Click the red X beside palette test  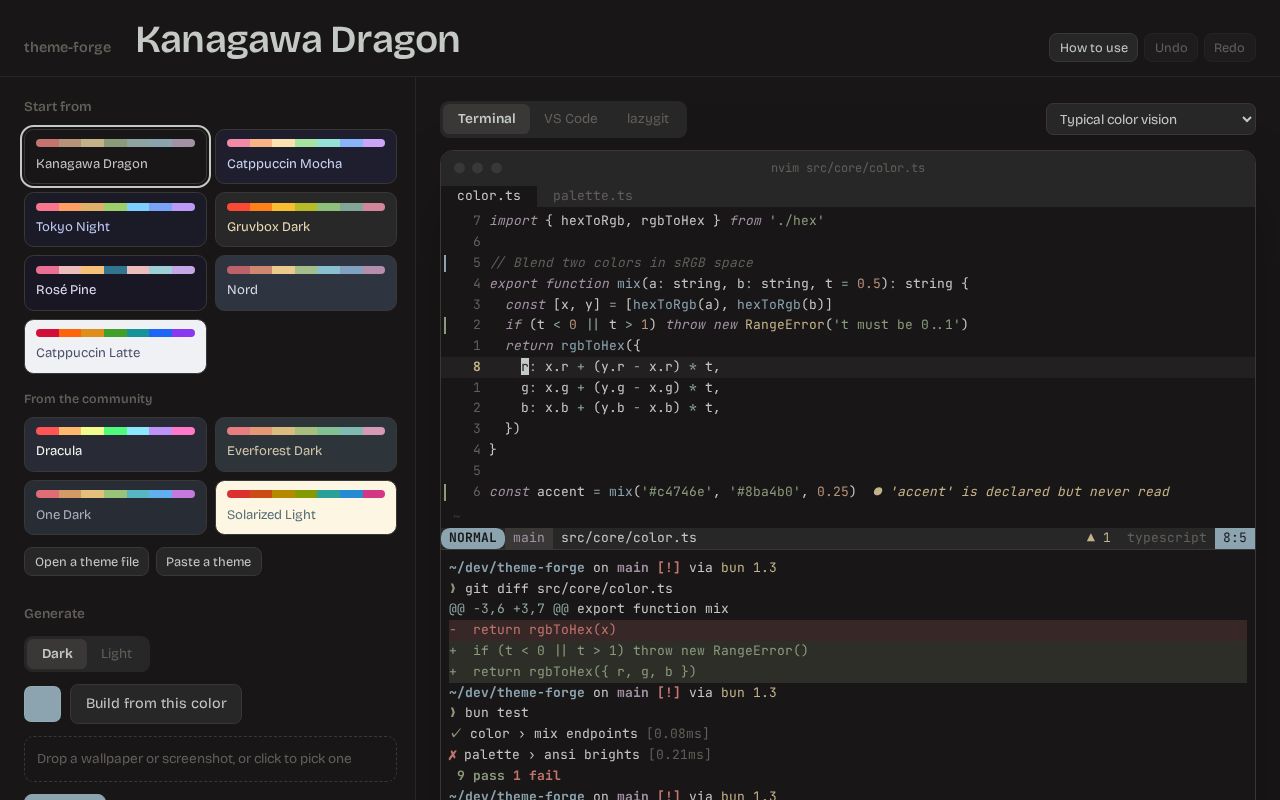pyautogui.click(x=453, y=755)
